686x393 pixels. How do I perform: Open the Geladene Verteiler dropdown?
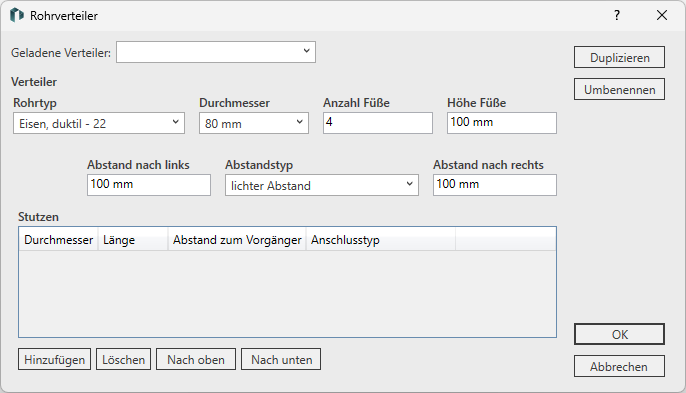[x=216, y=52]
